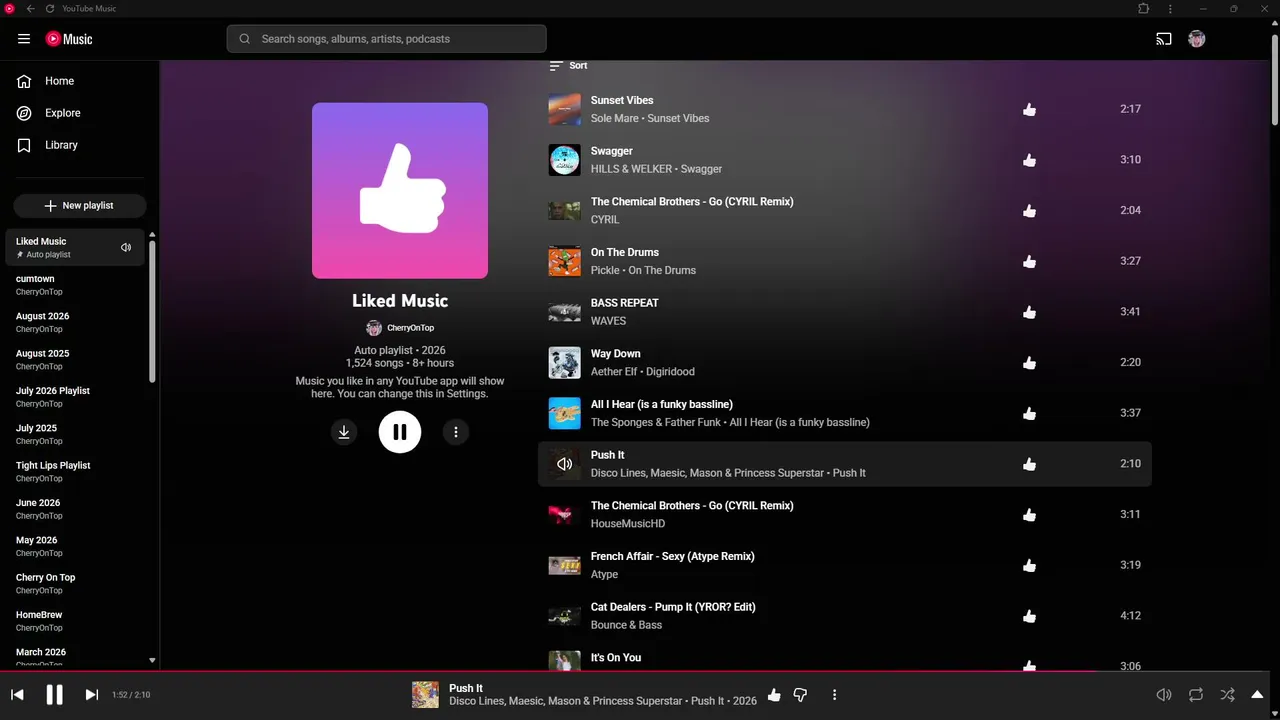The image size is (1280, 720).
Task: Toggle repeat mode
Action: (x=1196, y=695)
